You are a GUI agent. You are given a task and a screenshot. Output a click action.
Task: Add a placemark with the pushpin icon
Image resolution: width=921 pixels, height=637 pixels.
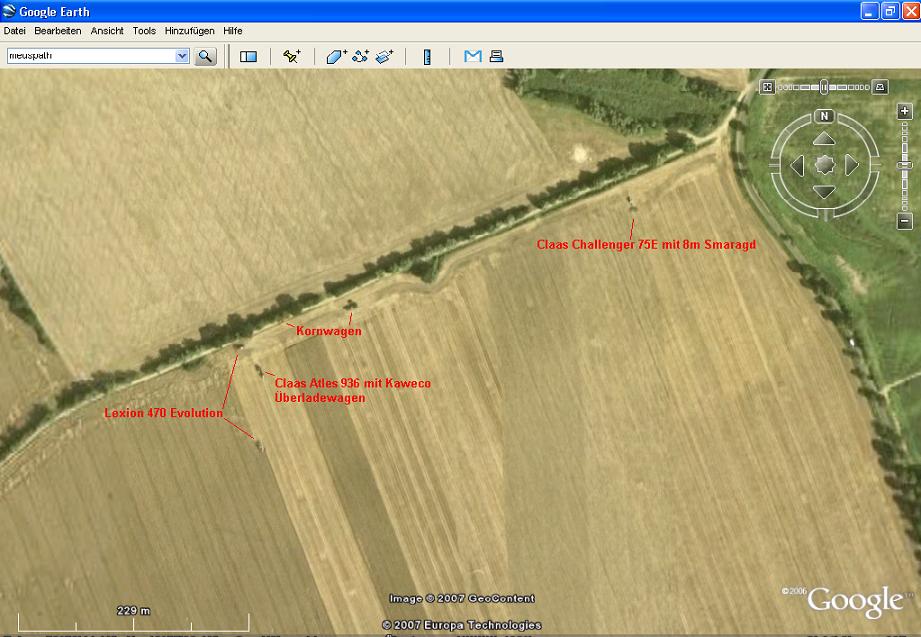291,57
